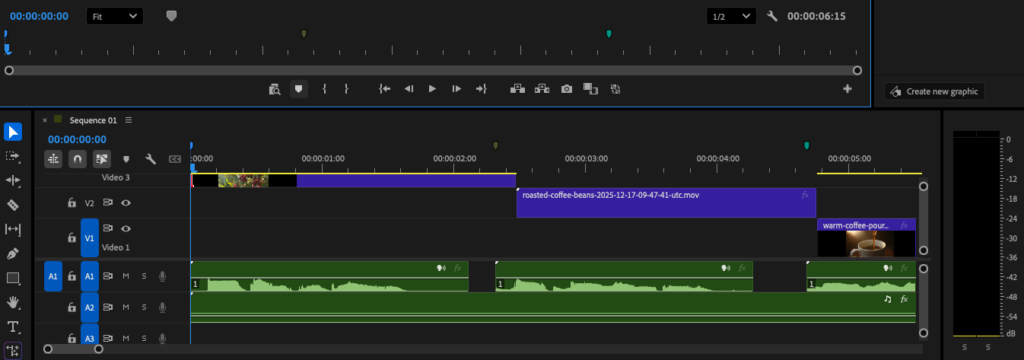Screen dimensions: 1024x360
Task: Lock the V2 track
Action: click(72, 203)
